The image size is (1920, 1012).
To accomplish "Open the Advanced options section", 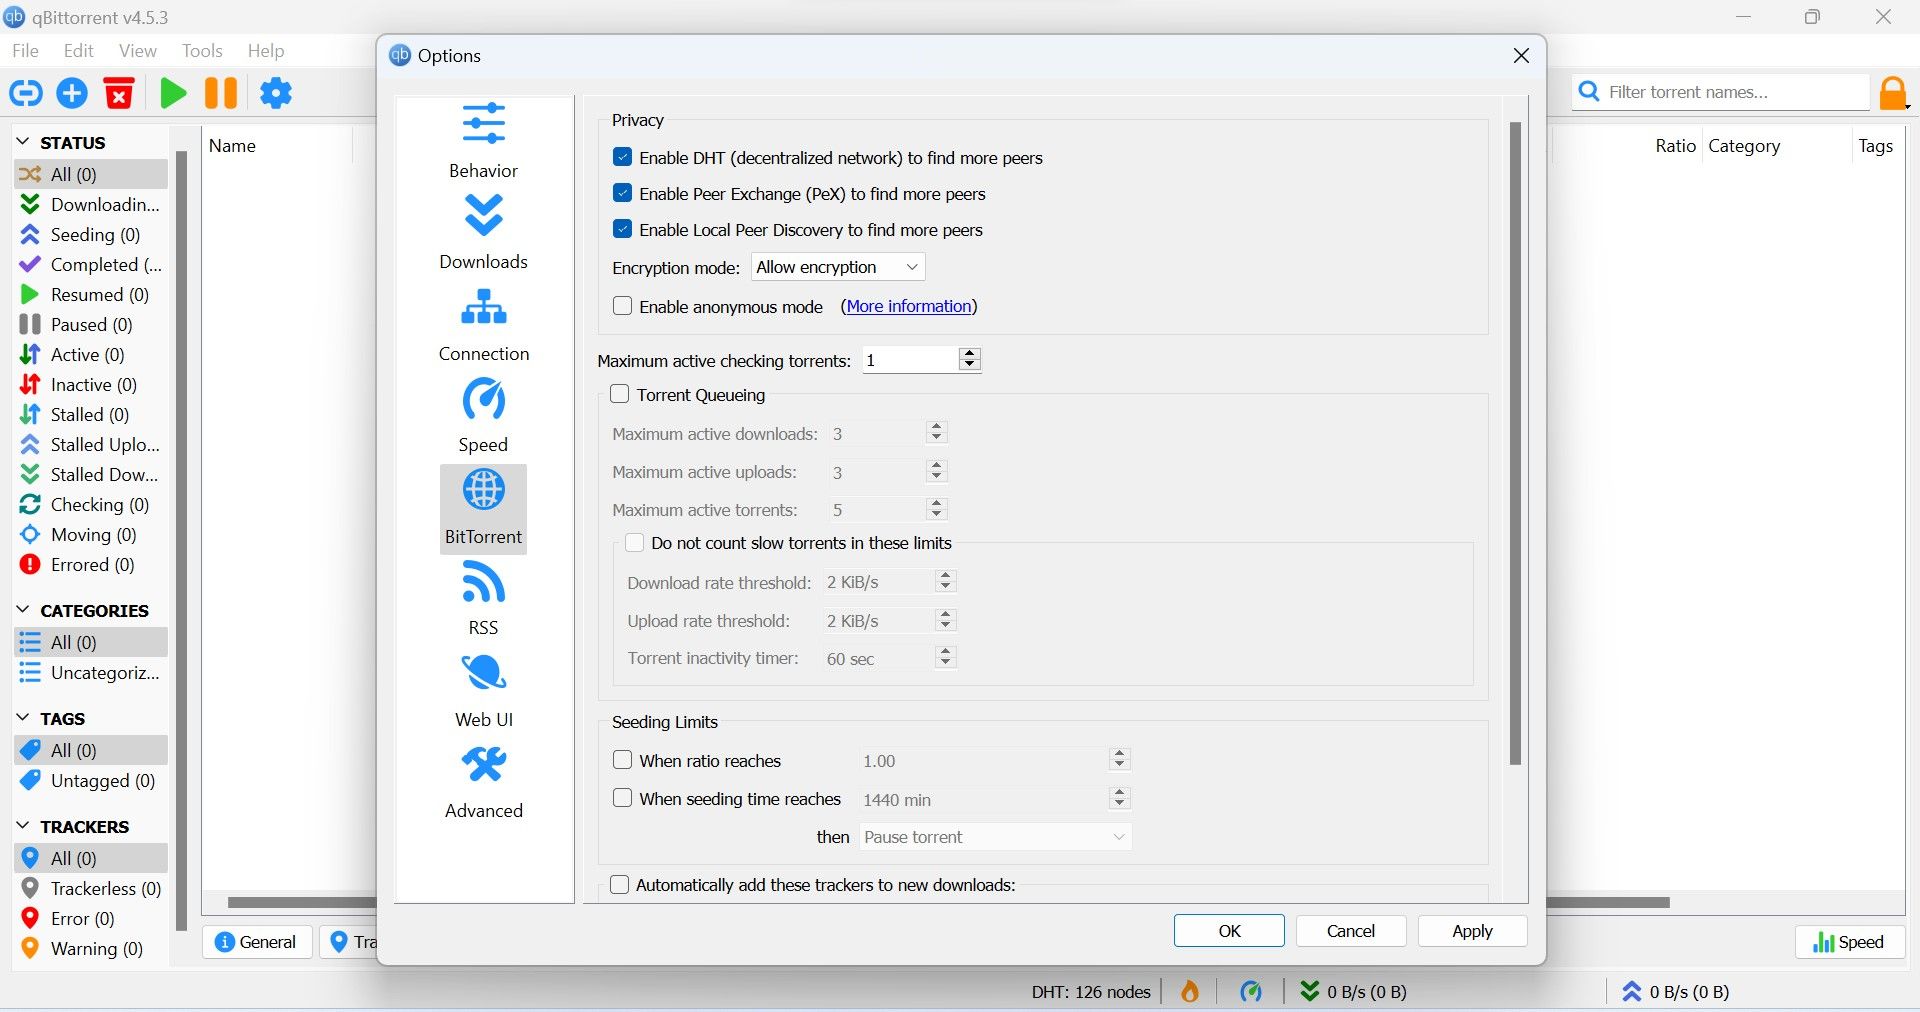I will coord(483,783).
